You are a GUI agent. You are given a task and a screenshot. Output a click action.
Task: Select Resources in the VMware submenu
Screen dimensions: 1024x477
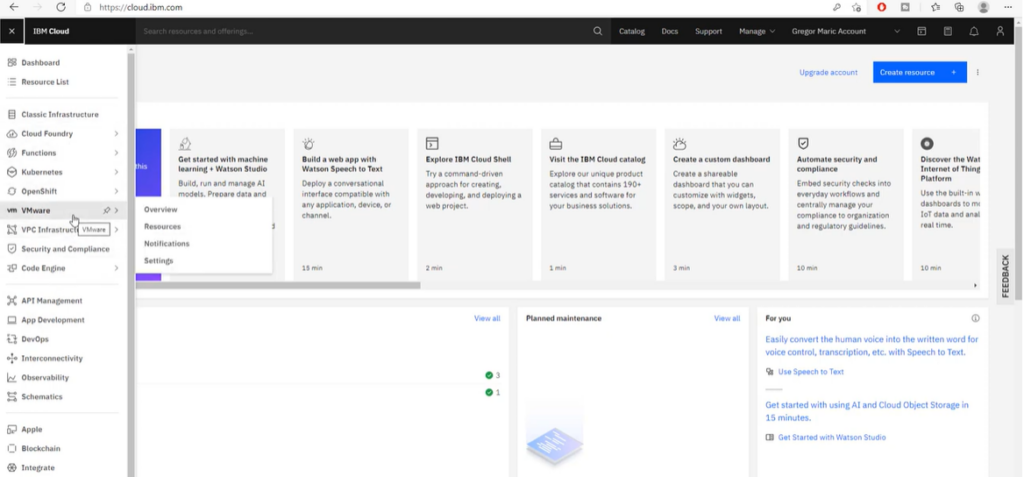click(163, 227)
